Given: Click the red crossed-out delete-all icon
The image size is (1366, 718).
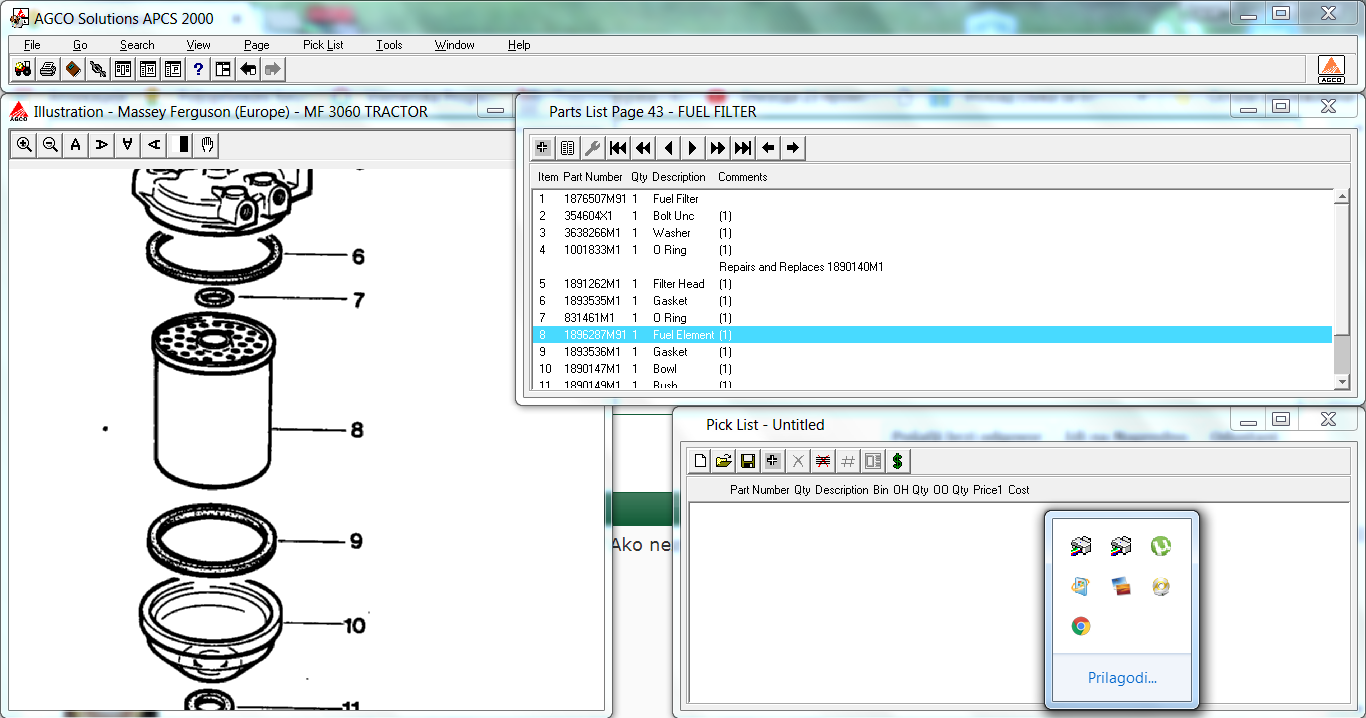Looking at the screenshot, I should pyautogui.click(x=823, y=461).
